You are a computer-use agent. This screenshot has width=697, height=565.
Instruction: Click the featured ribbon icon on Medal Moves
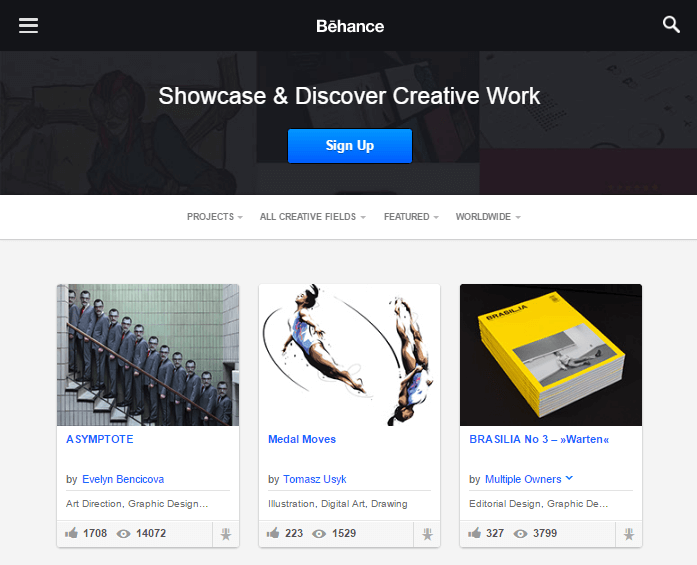428,534
